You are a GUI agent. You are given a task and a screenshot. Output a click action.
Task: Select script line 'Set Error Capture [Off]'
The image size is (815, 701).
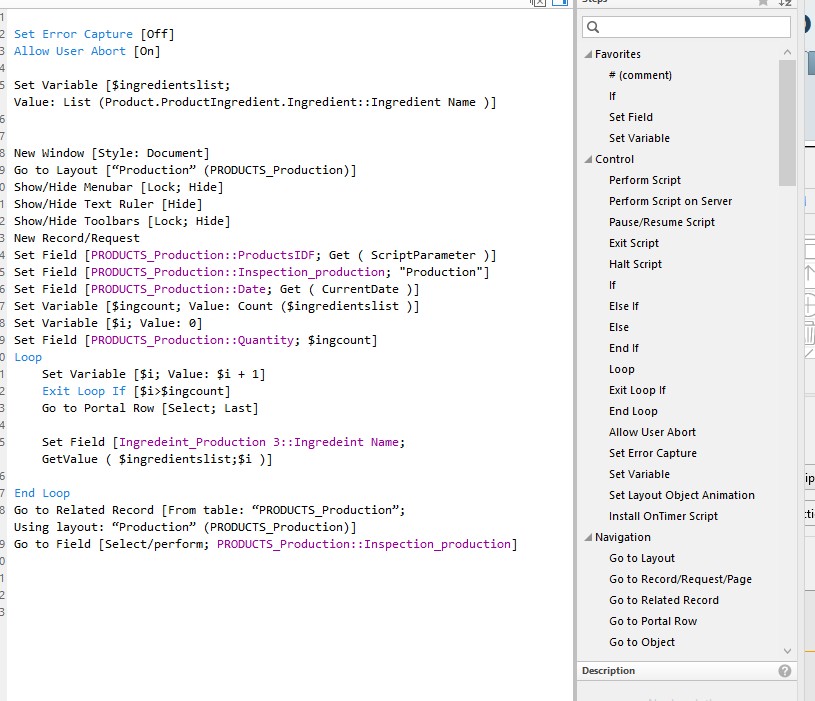94,34
